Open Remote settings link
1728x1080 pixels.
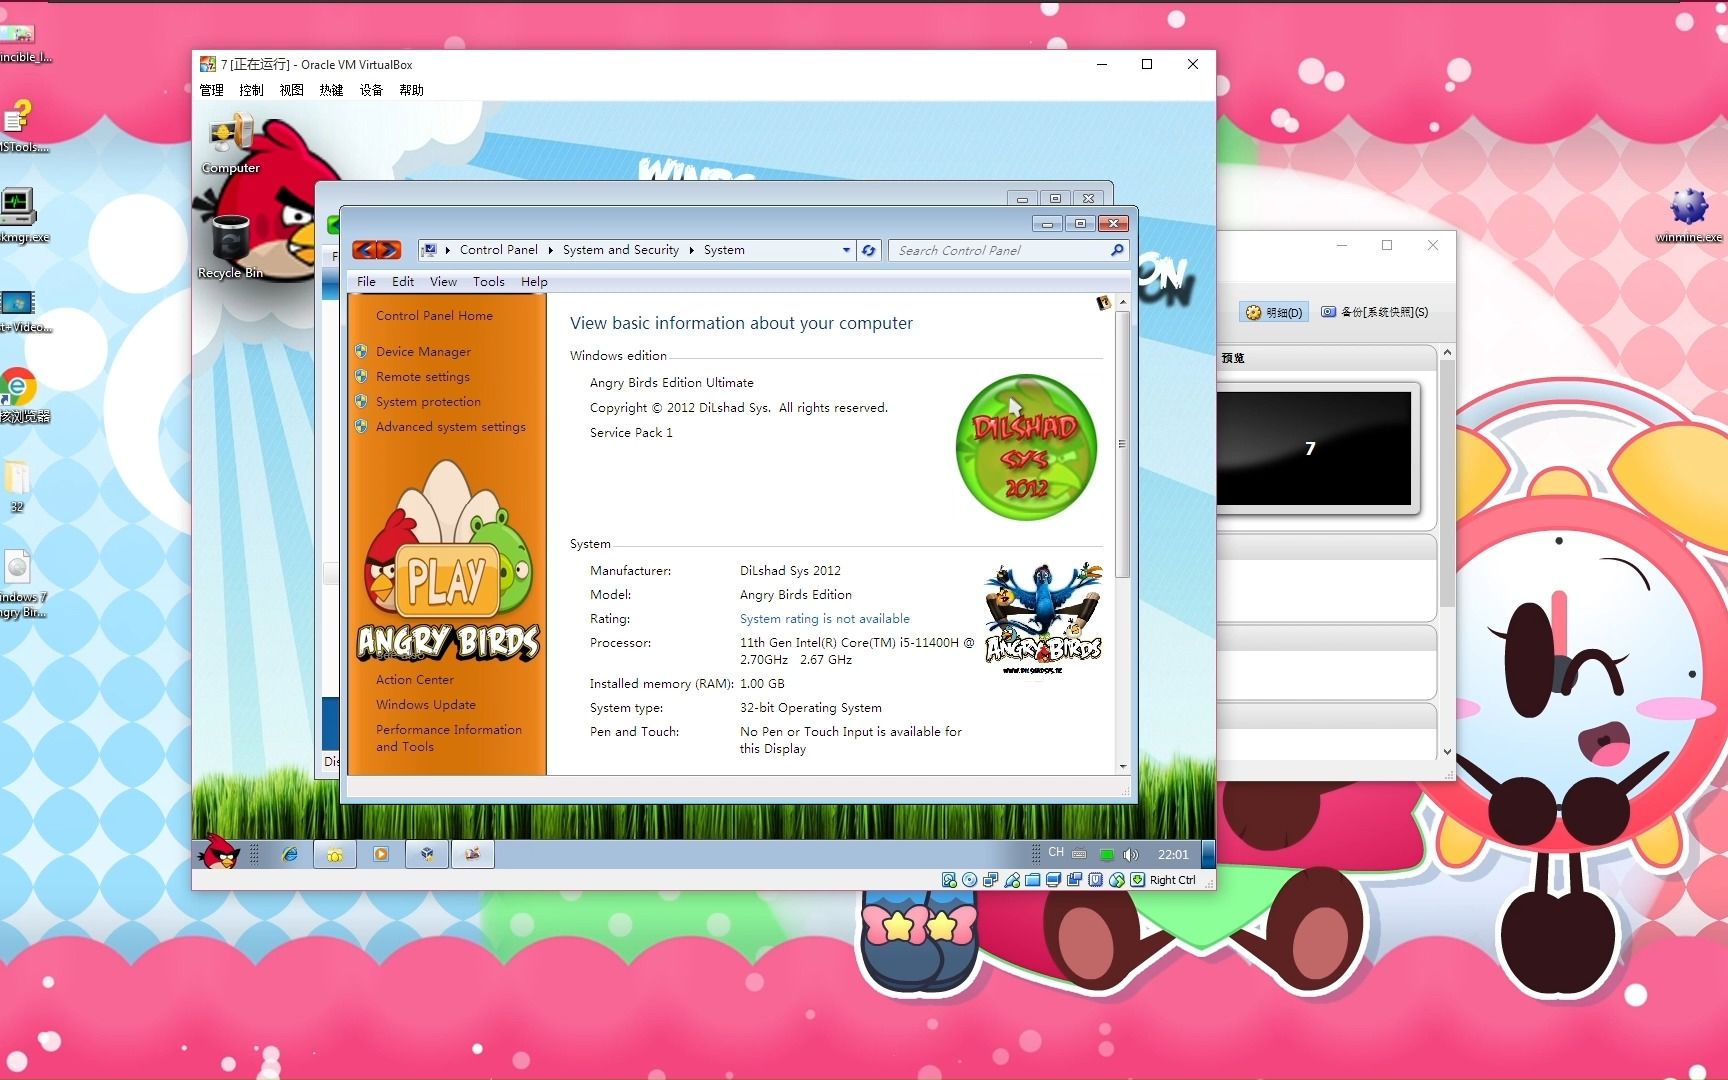[422, 377]
